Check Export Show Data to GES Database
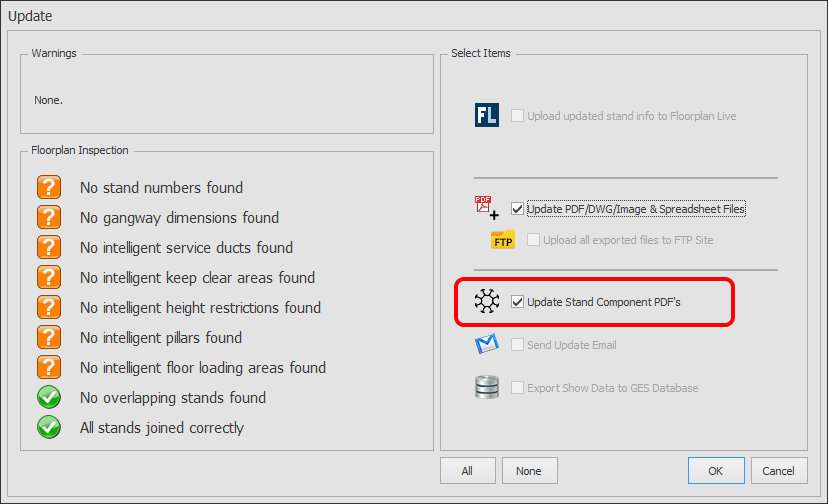The image size is (828, 504). tap(518, 388)
